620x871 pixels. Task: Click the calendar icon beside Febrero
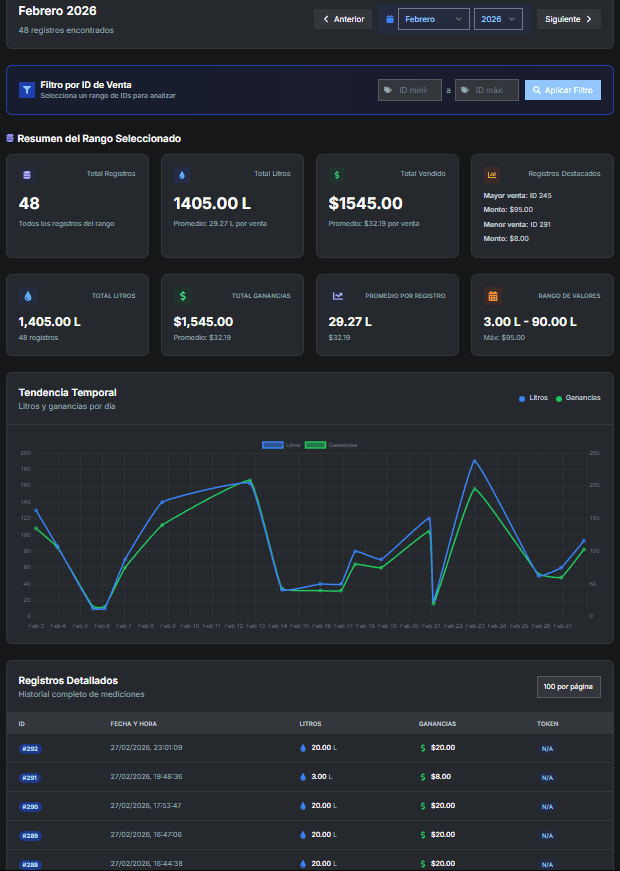point(389,19)
